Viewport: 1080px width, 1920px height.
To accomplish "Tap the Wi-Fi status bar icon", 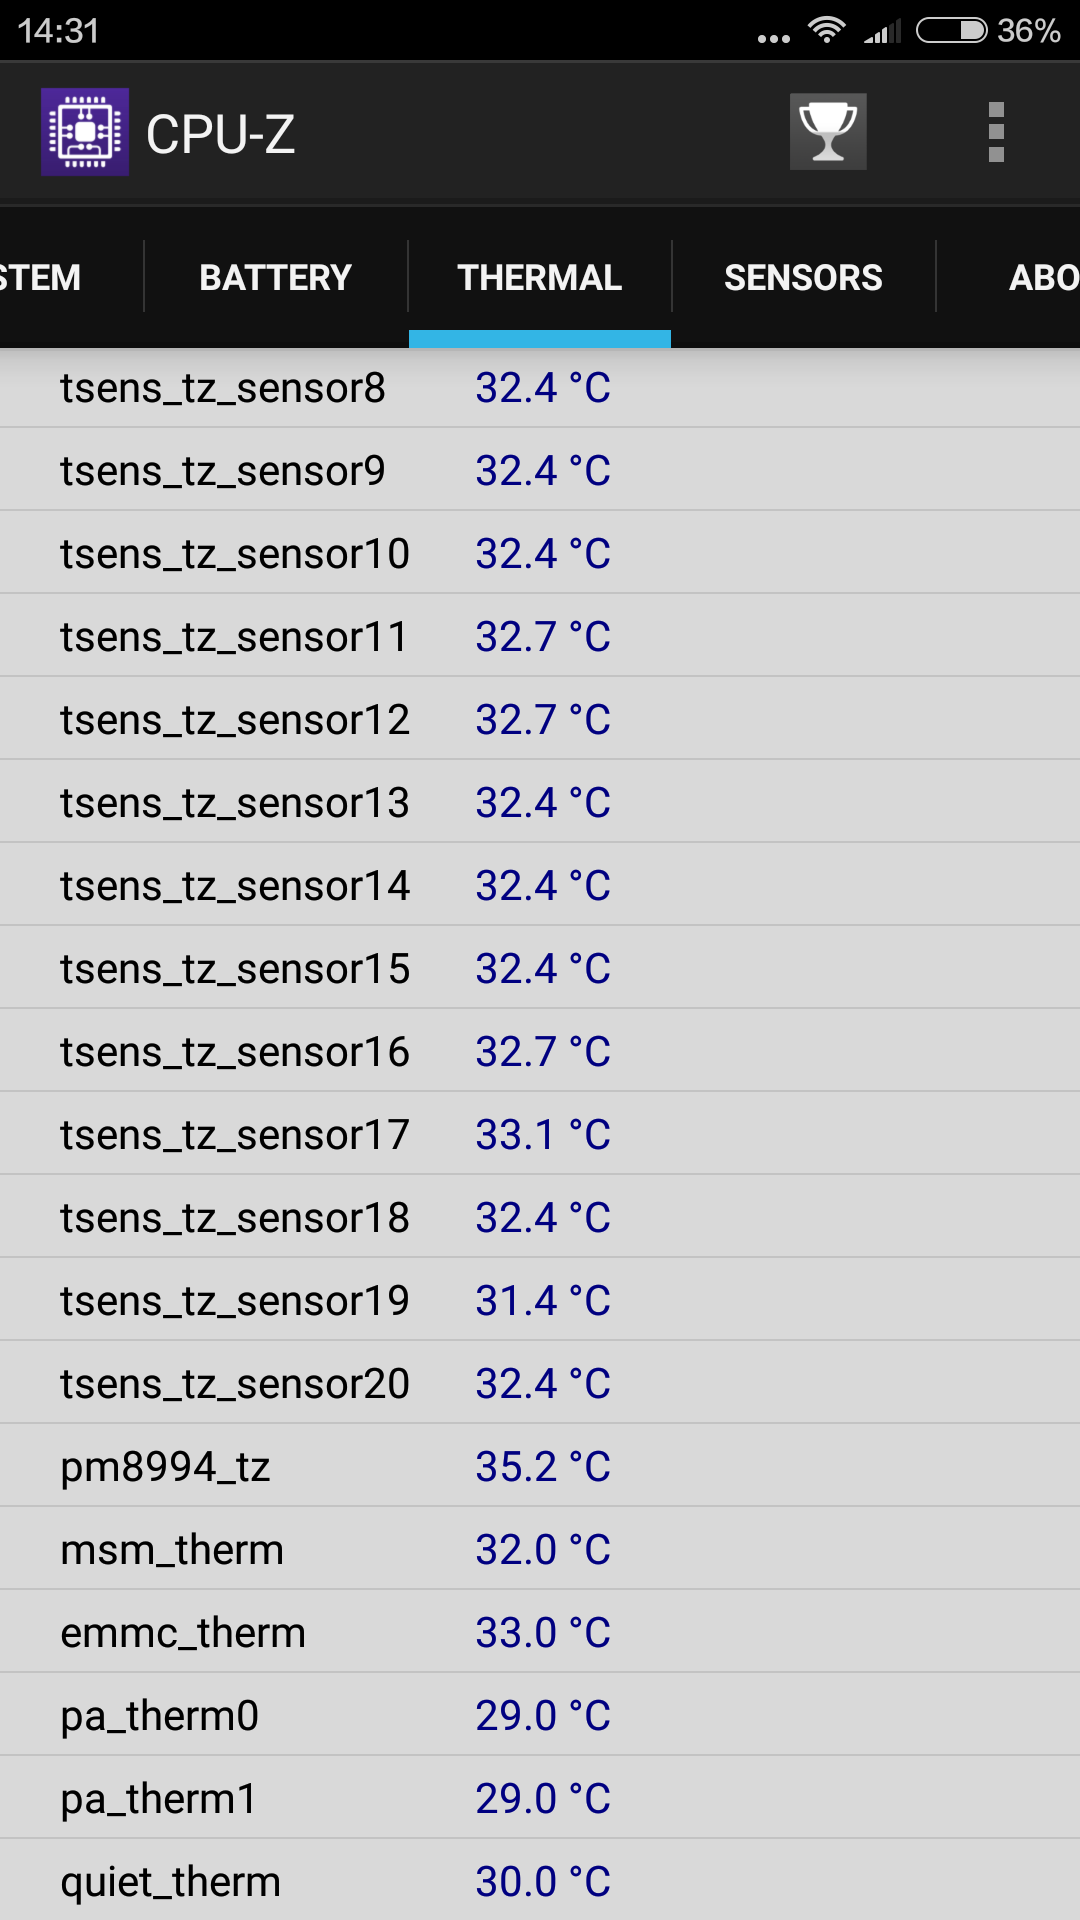I will [827, 30].
